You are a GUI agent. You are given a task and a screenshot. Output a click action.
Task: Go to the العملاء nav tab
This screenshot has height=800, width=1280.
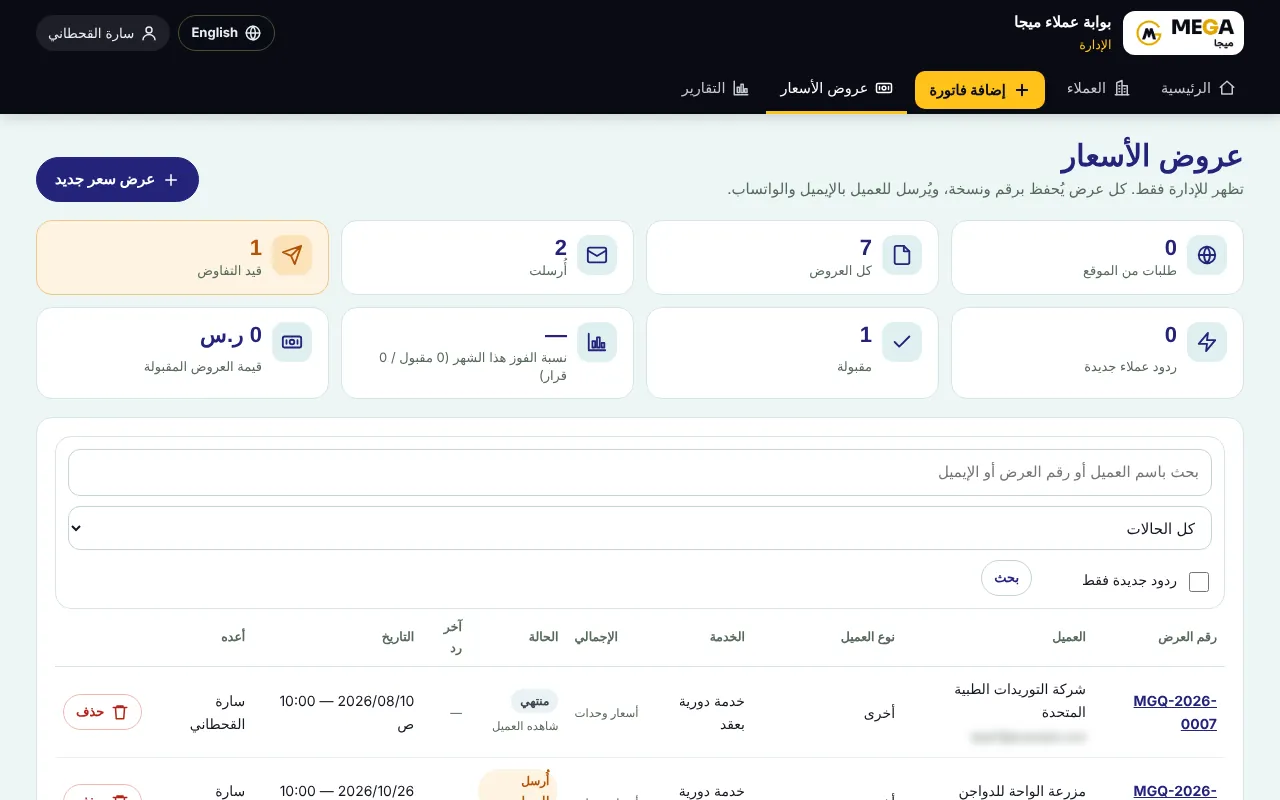point(1099,88)
